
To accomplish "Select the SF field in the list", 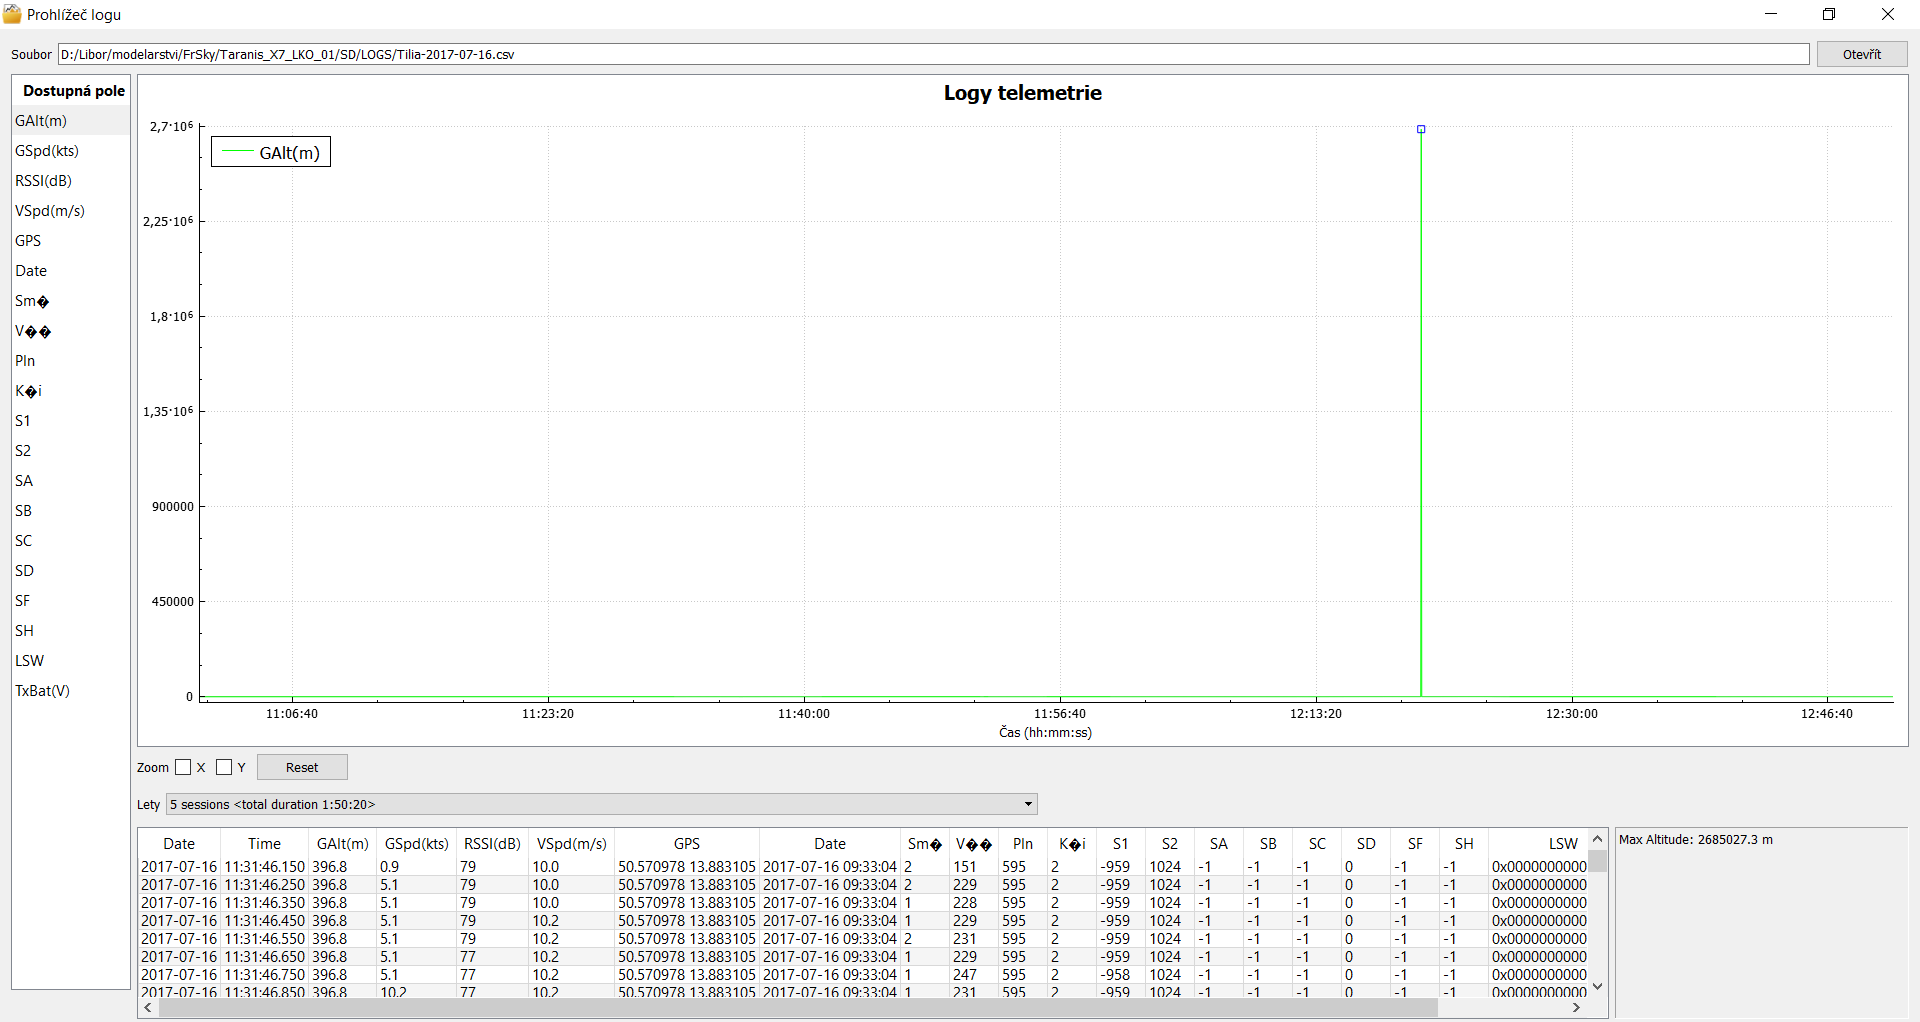I will [71, 600].
